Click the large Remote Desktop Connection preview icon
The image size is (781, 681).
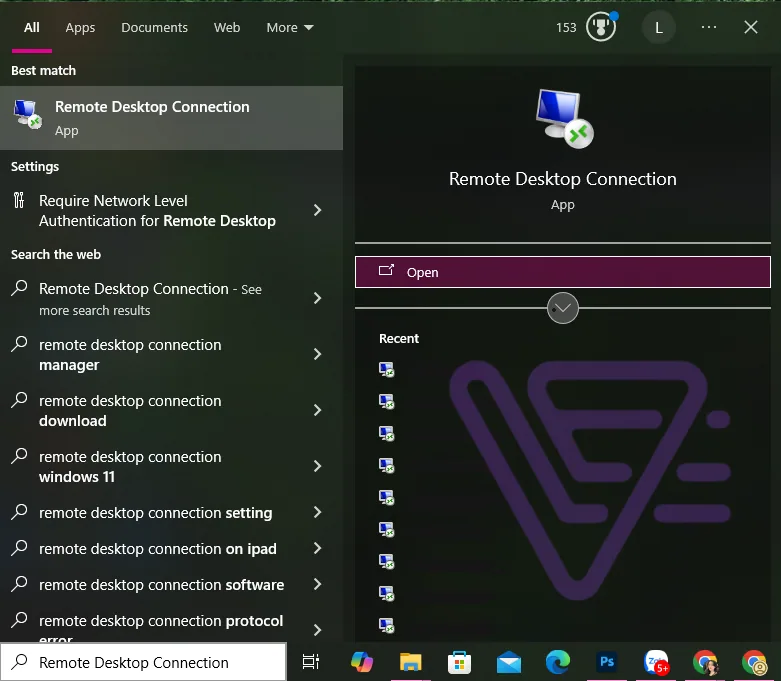point(564,118)
